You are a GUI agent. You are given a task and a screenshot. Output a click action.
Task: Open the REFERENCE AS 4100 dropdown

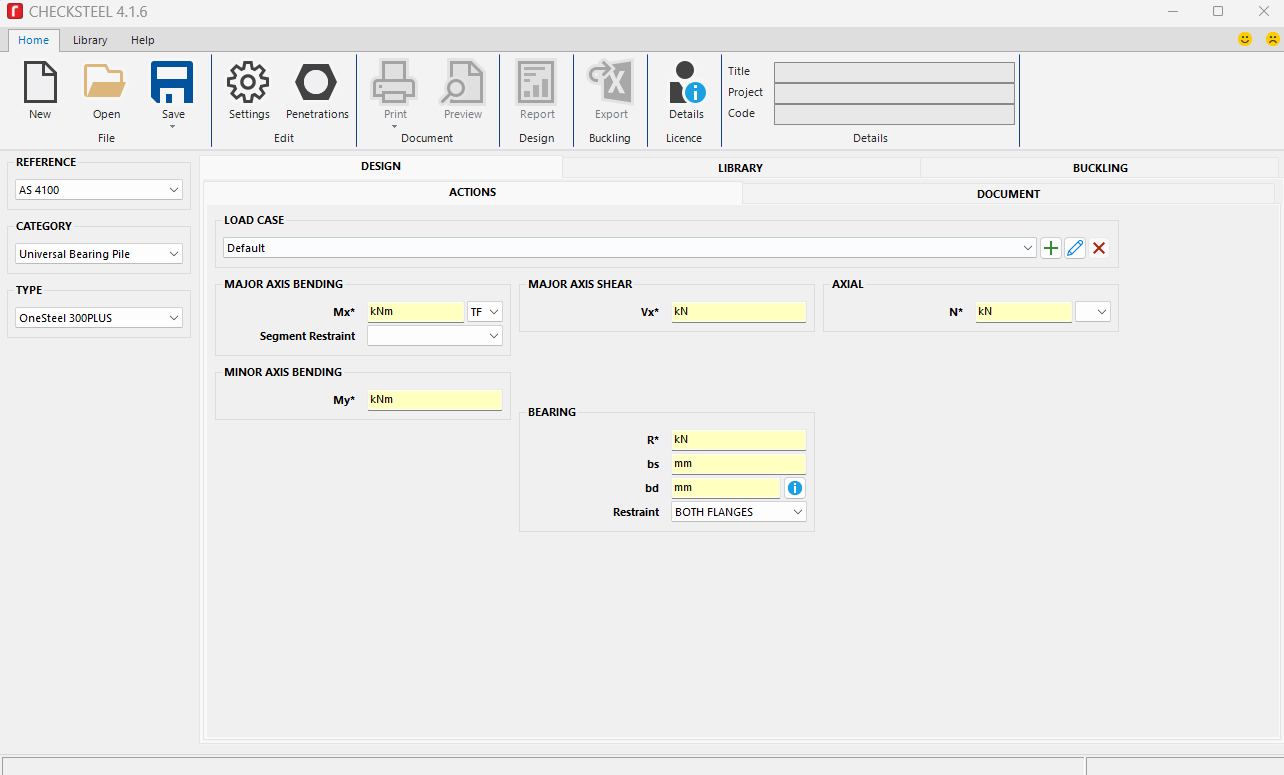(x=99, y=190)
